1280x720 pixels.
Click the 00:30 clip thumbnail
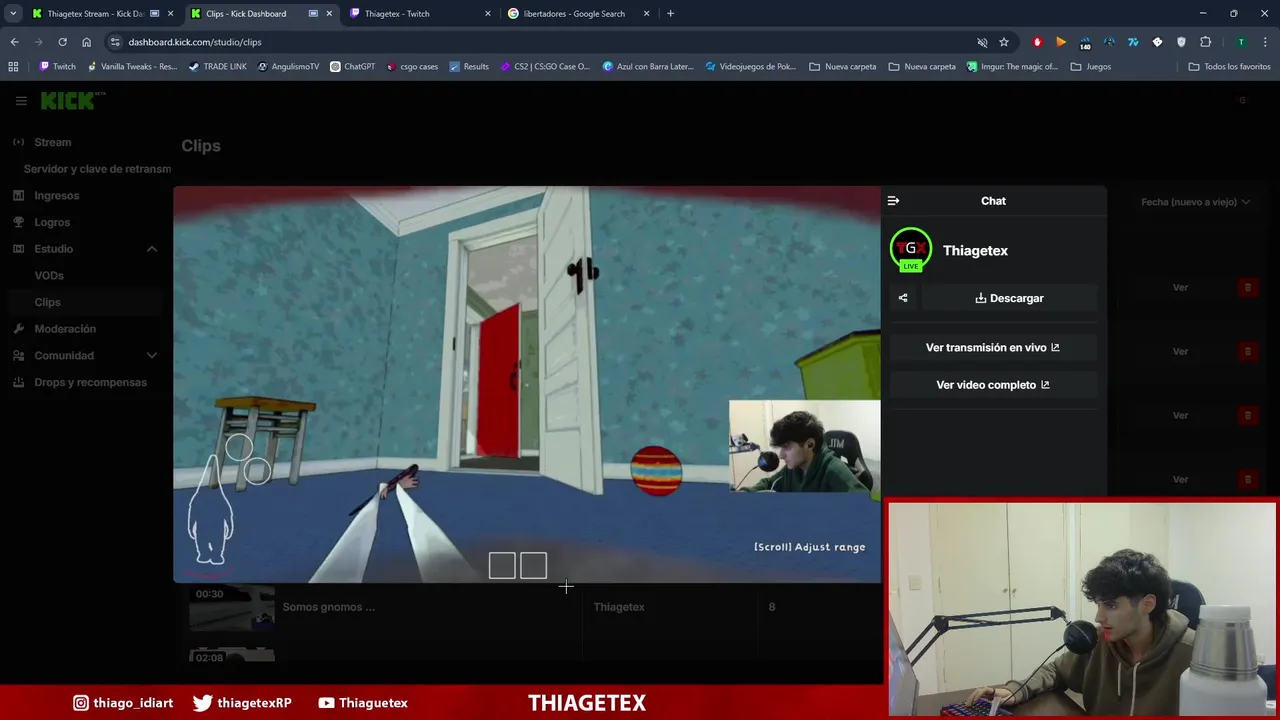pos(232,607)
